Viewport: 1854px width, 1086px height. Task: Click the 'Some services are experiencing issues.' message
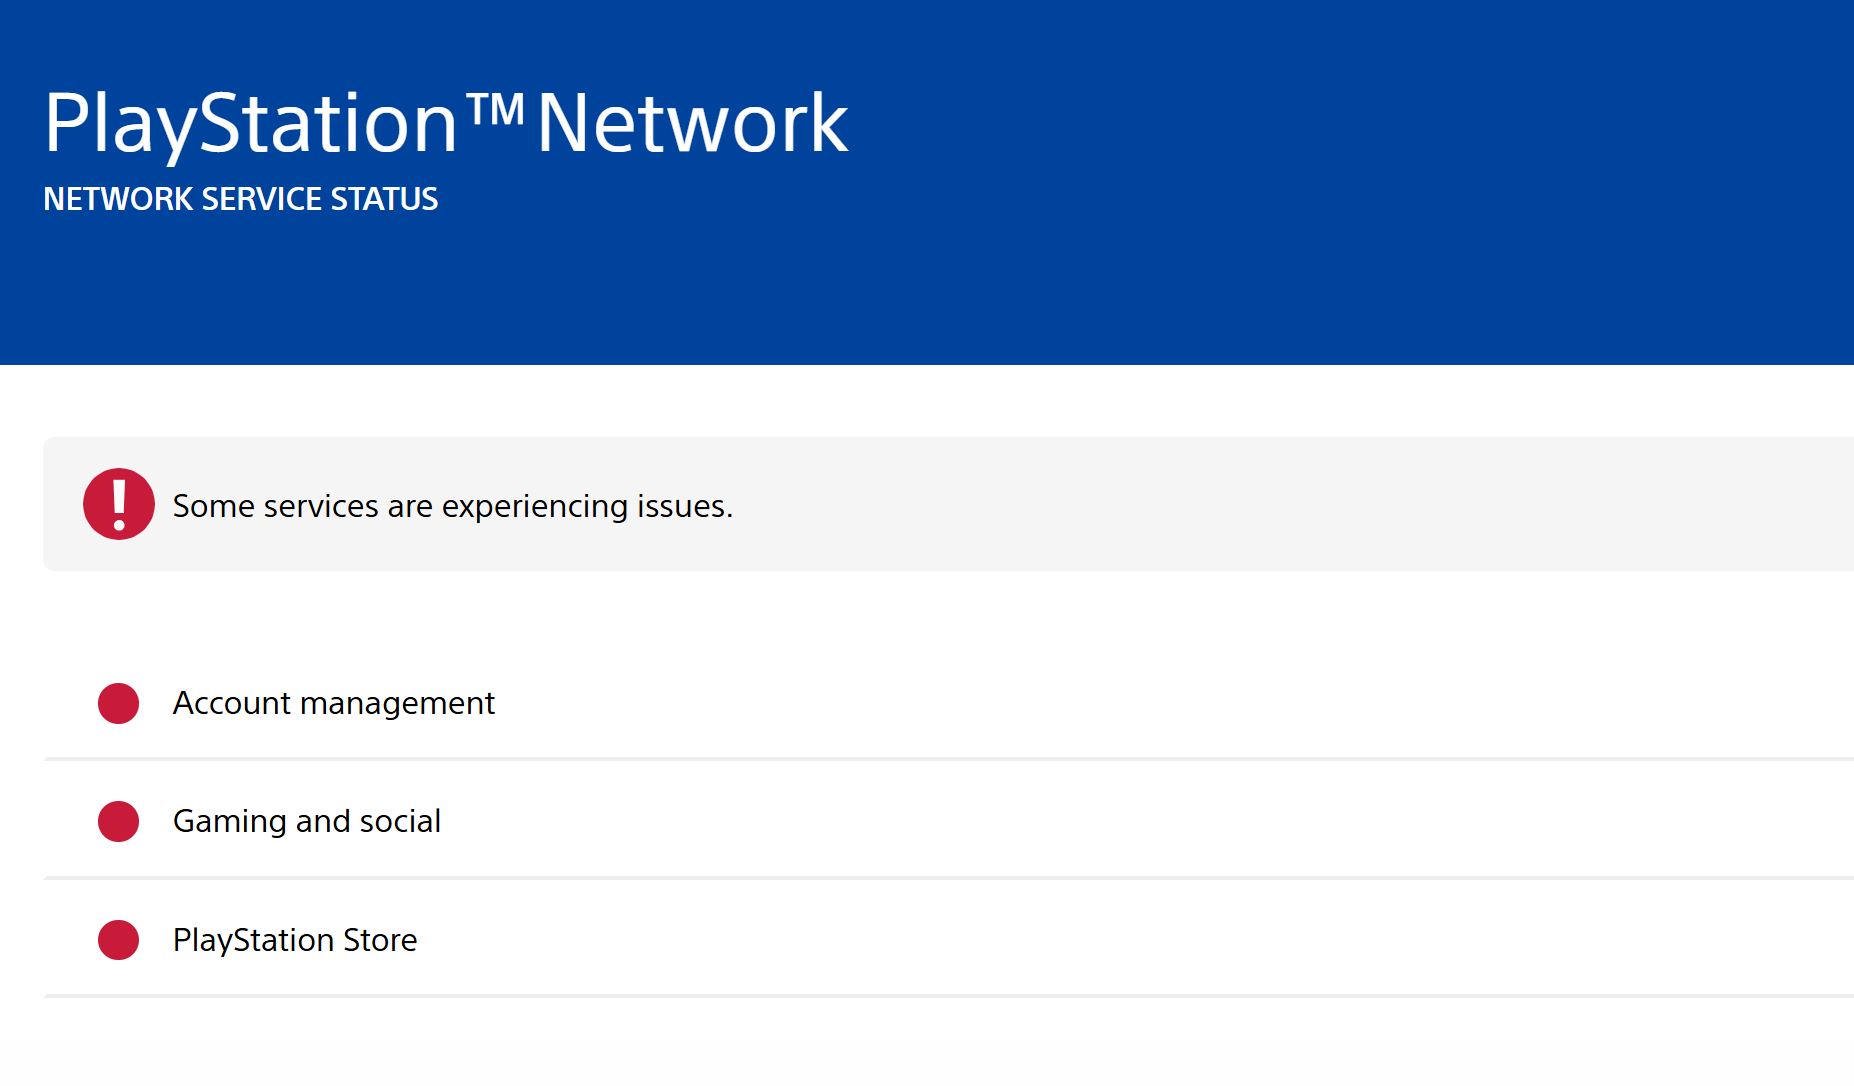click(x=453, y=506)
